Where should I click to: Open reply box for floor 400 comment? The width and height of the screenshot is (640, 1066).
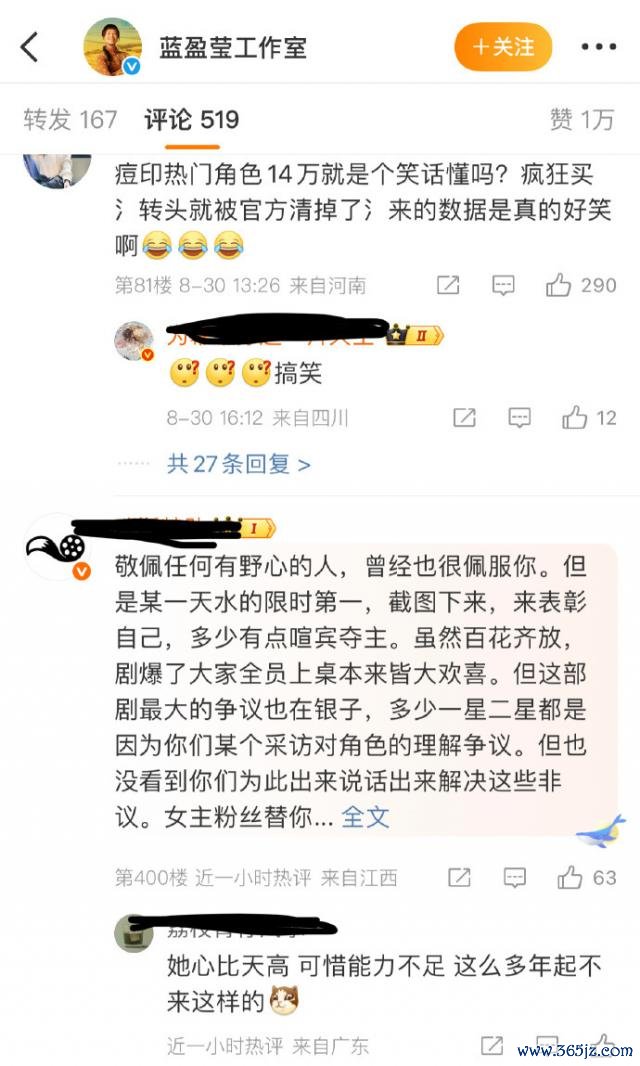[x=515, y=878]
